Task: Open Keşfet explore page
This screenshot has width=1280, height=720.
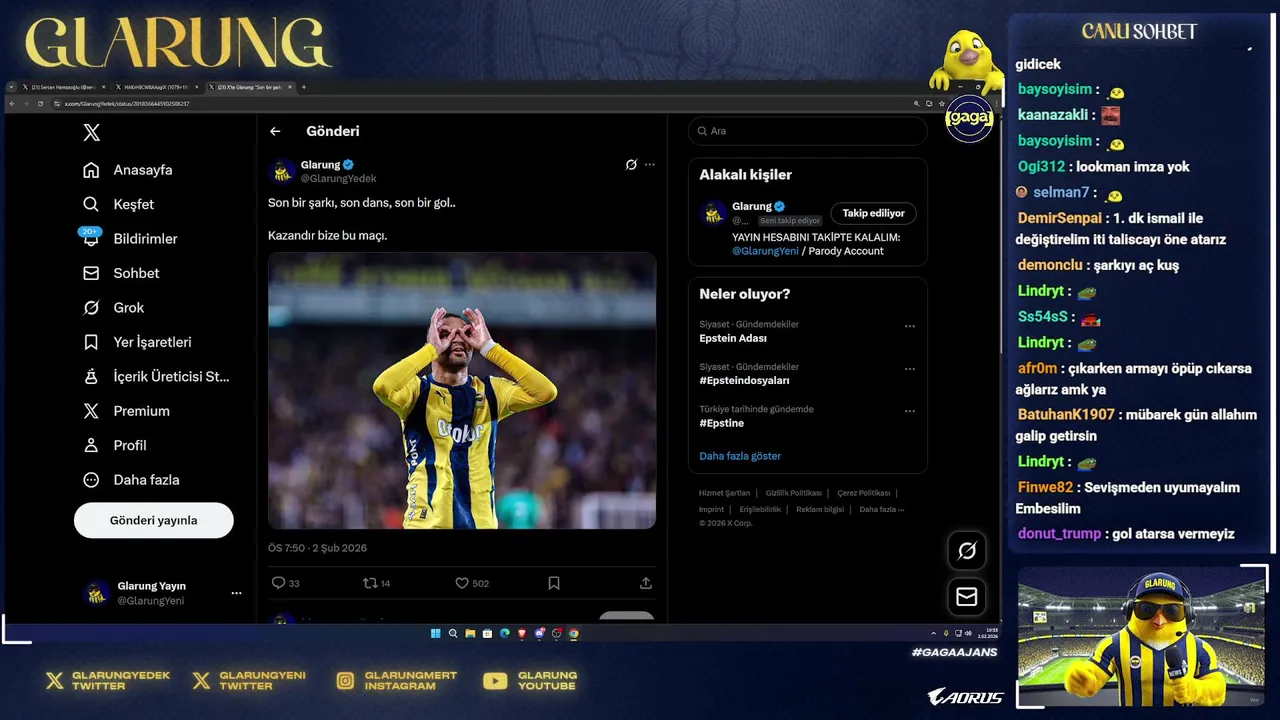Action: (118, 204)
